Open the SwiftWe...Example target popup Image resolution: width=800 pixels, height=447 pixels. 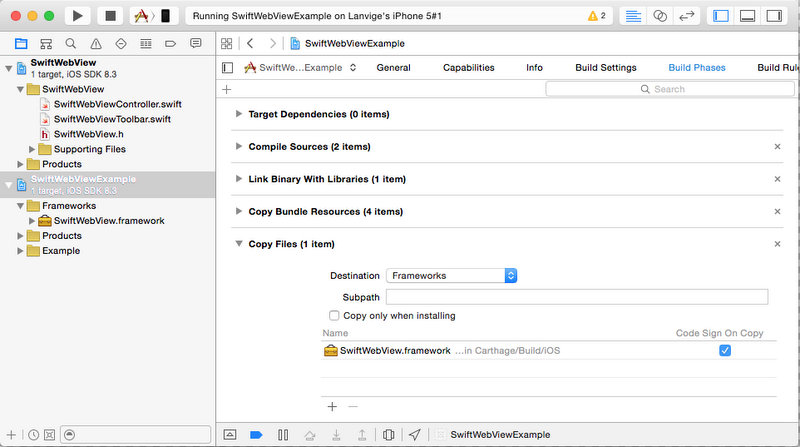(x=300, y=67)
